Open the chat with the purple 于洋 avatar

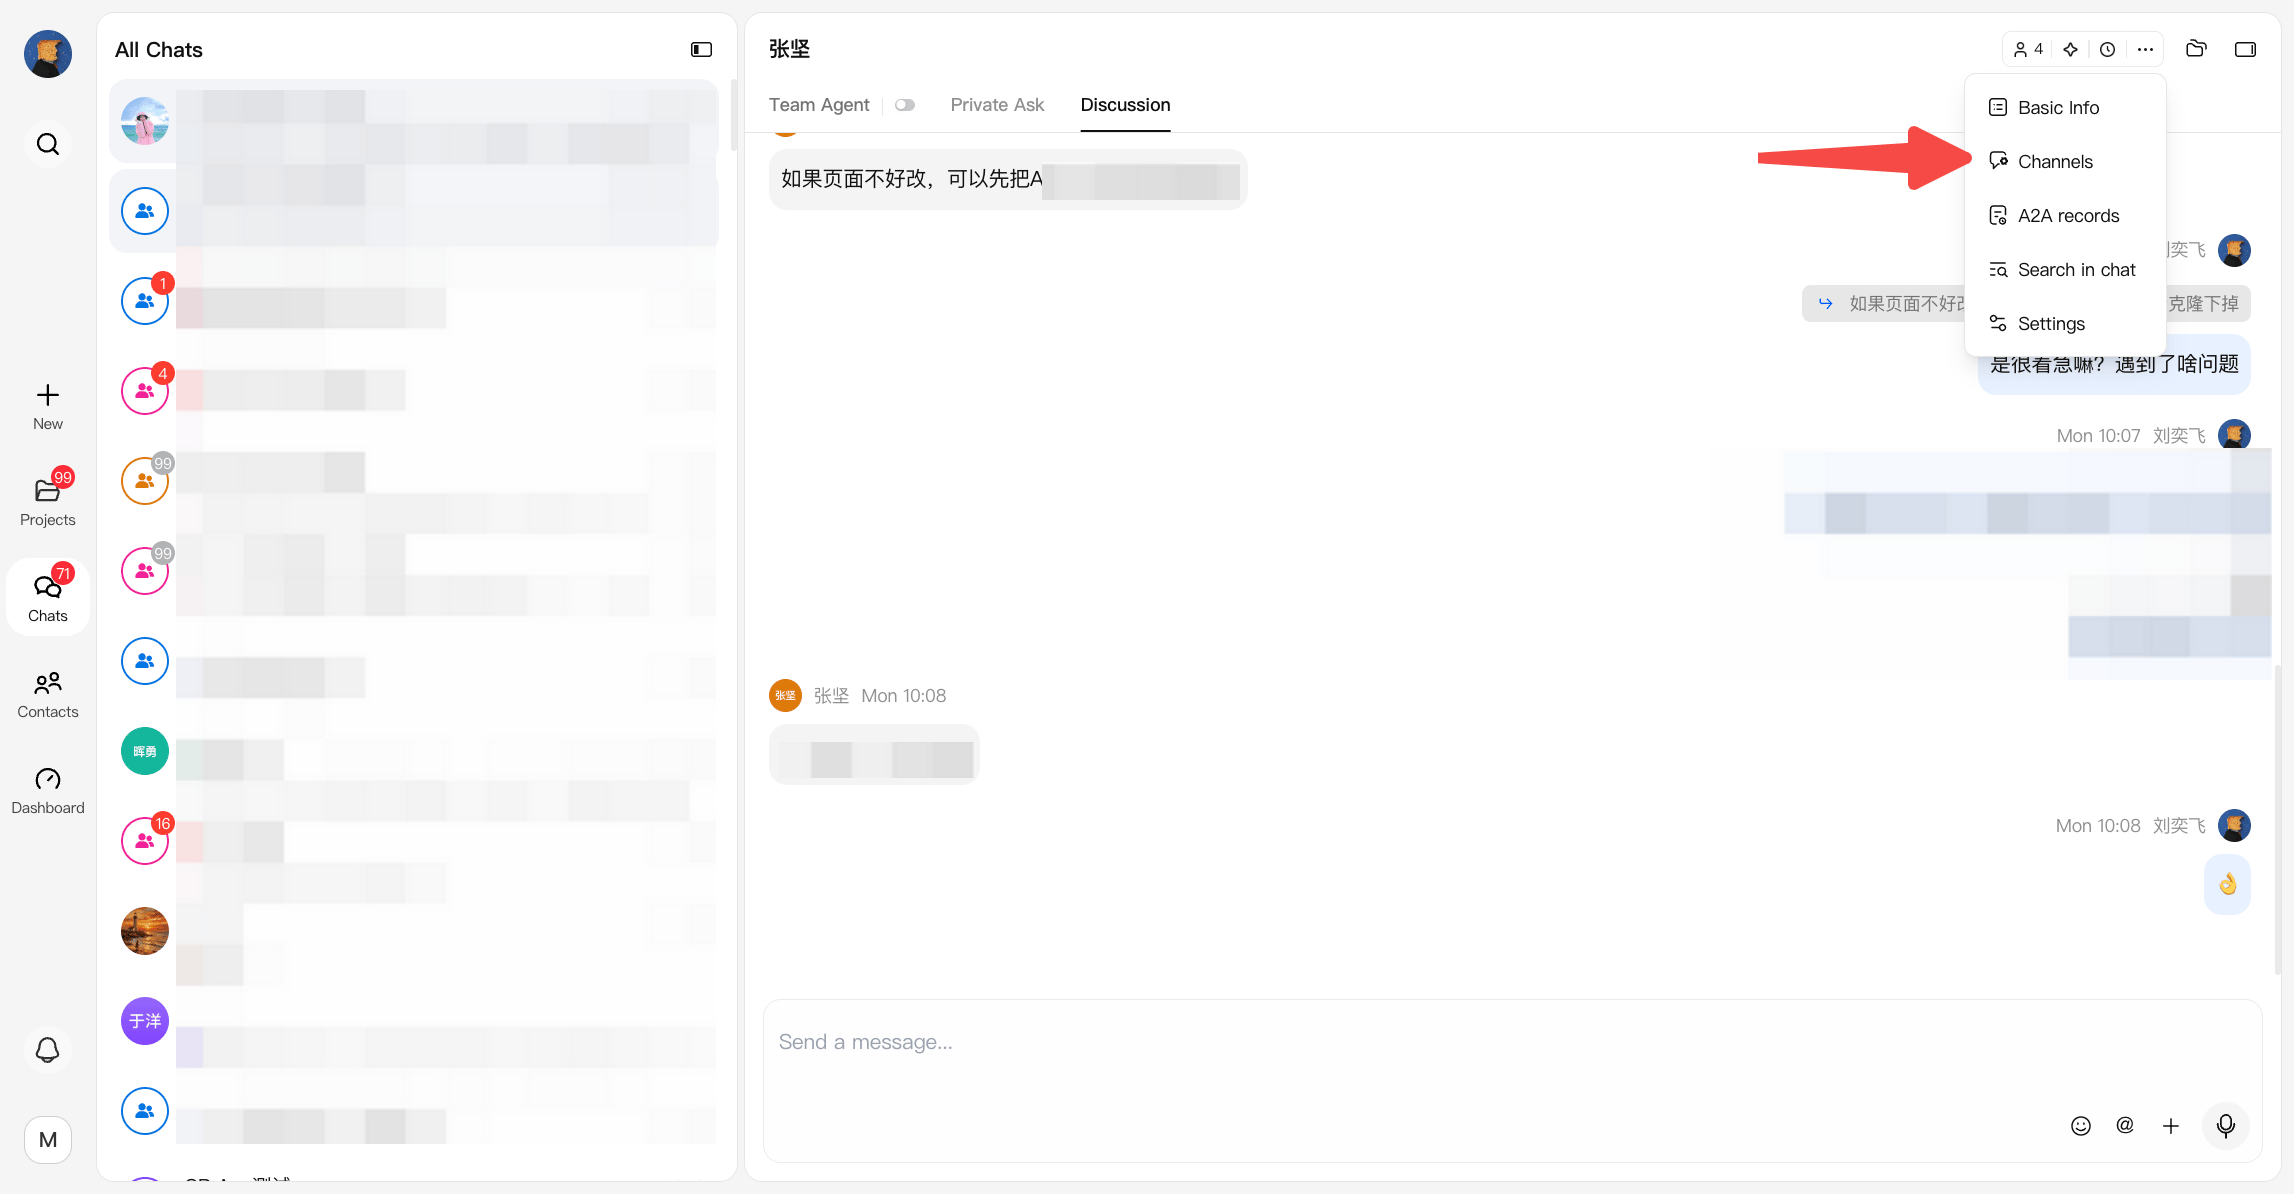[x=414, y=1021]
